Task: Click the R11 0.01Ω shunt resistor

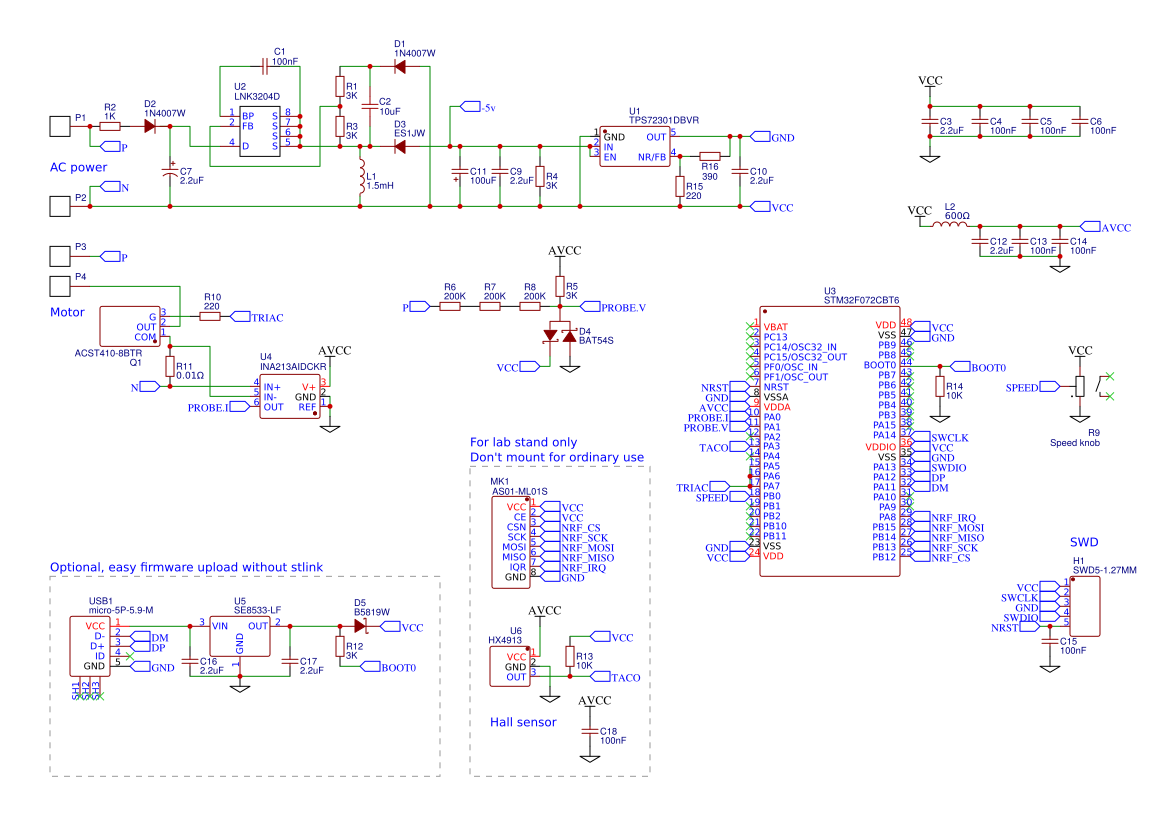Action: pyautogui.click(x=170, y=367)
